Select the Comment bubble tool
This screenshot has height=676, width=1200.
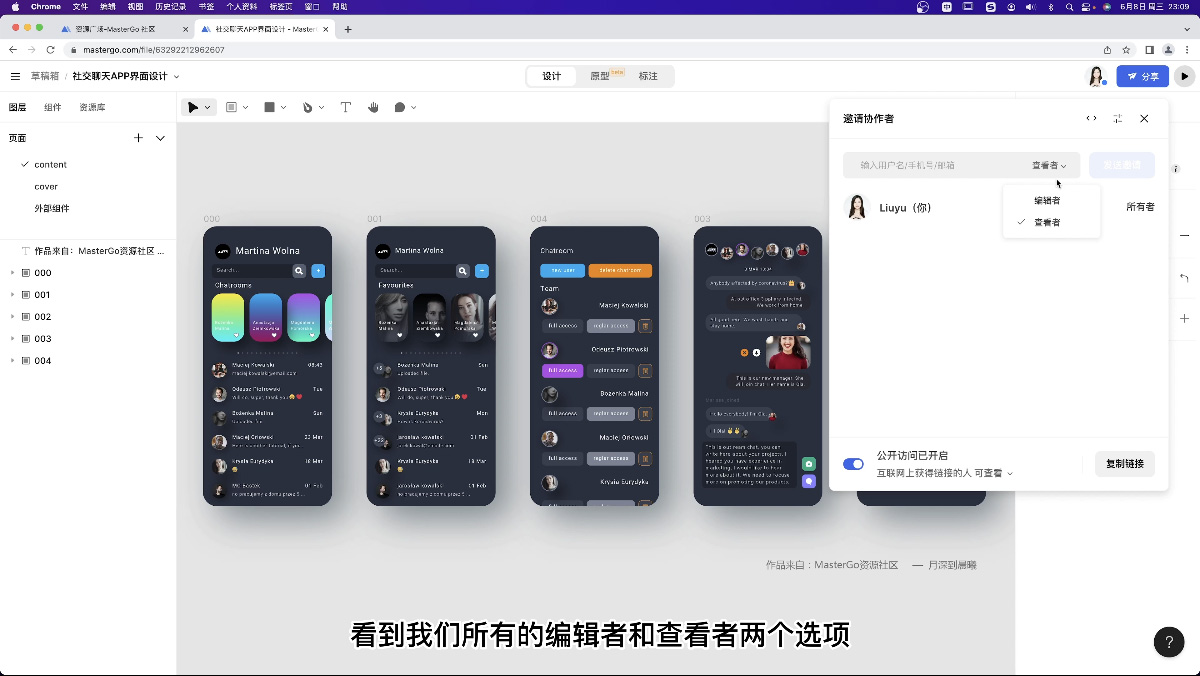click(x=400, y=107)
